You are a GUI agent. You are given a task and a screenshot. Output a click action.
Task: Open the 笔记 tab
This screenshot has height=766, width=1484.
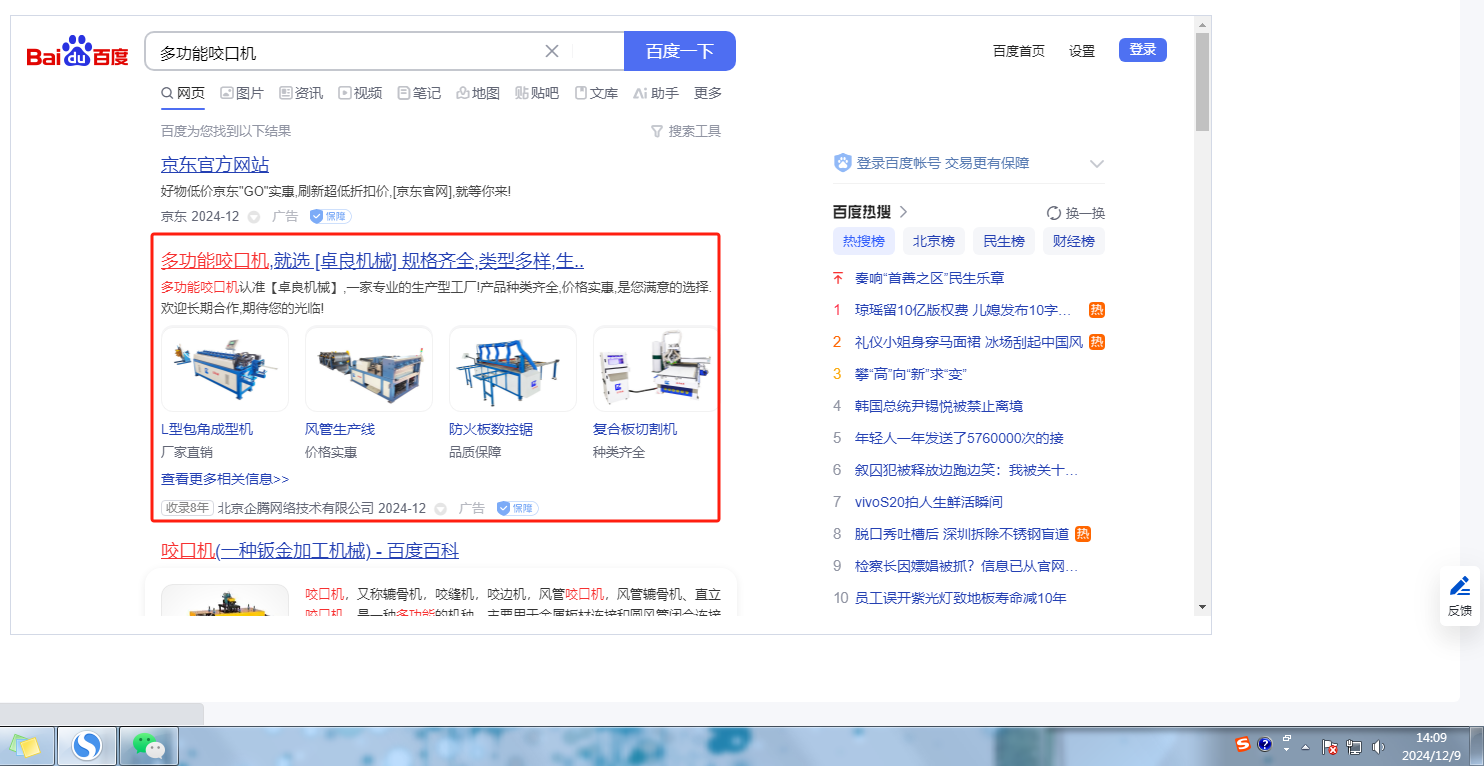[419, 93]
